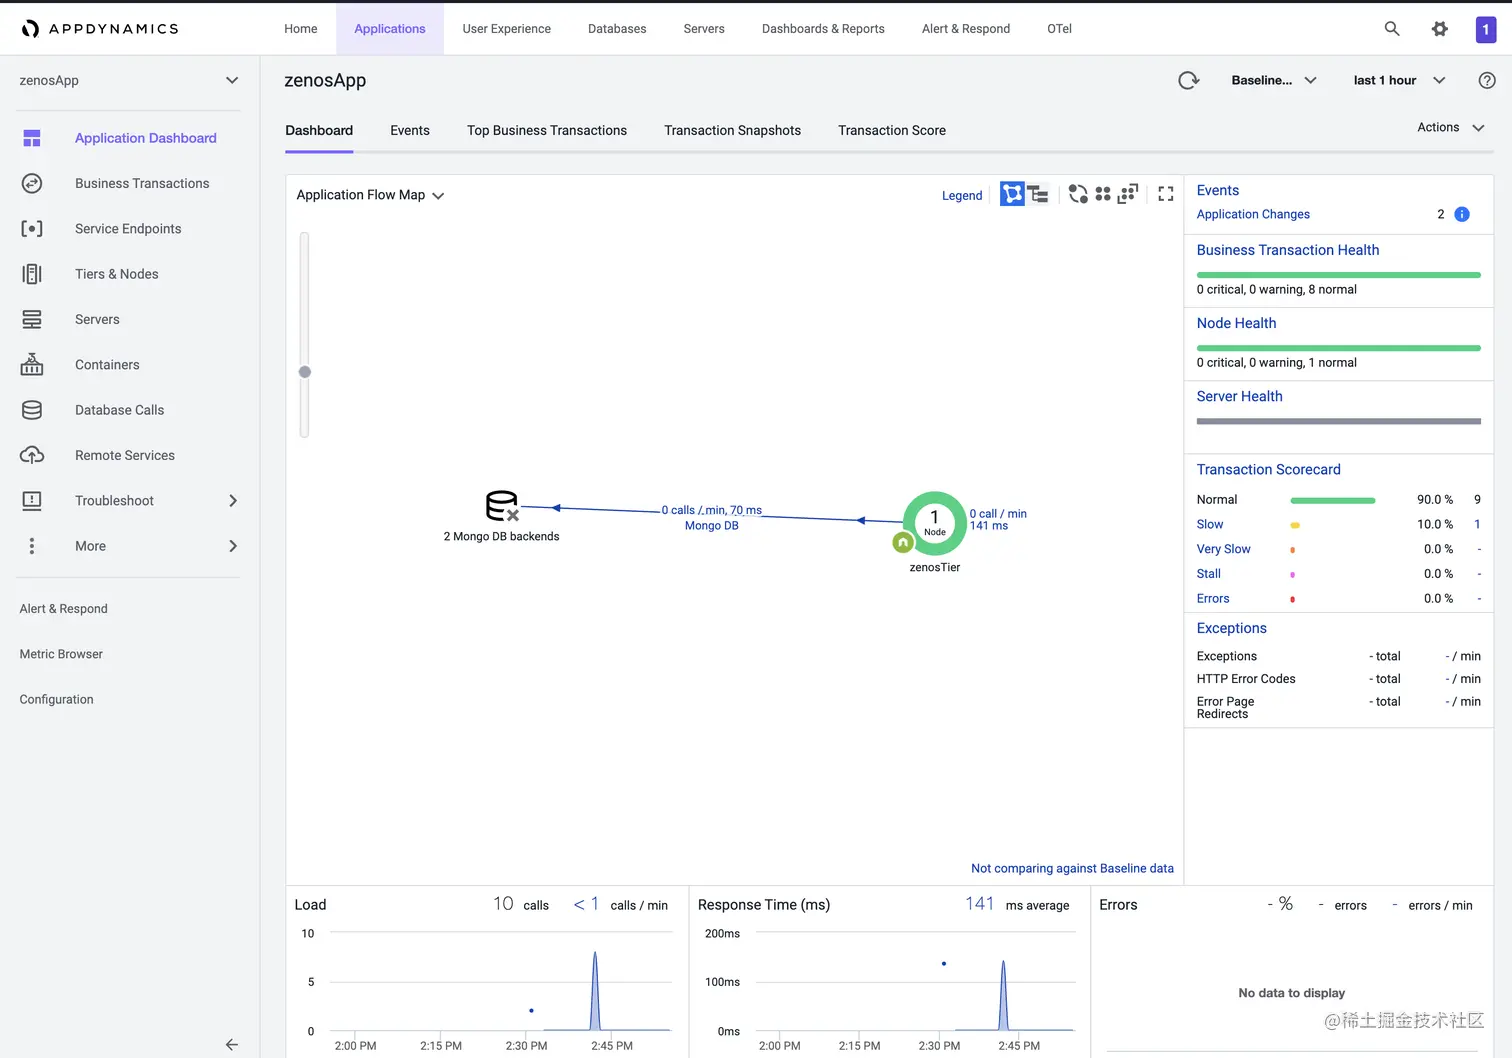This screenshot has width=1512, height=1058.
Task: Click the Application Changes info icon
Action: coord(1462,214)
